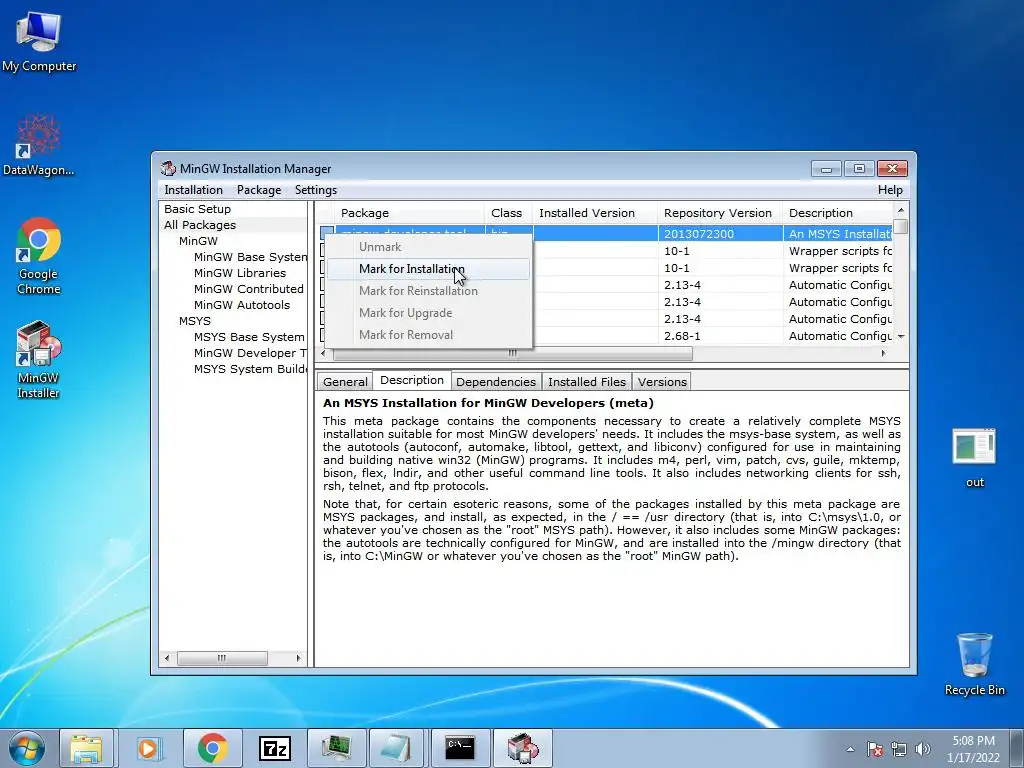Image resolution: width=1024 pixels, height=768 pixels.
Task: Open the Help menu
Action: coord(890,190)
